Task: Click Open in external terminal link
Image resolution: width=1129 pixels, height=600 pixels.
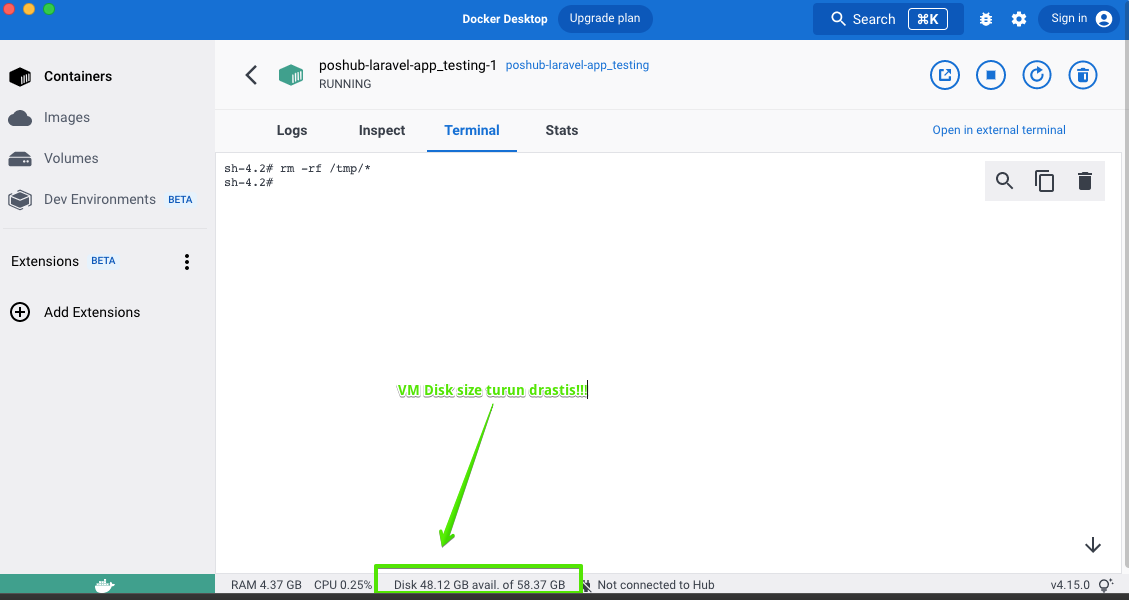Action: (999, 130)
